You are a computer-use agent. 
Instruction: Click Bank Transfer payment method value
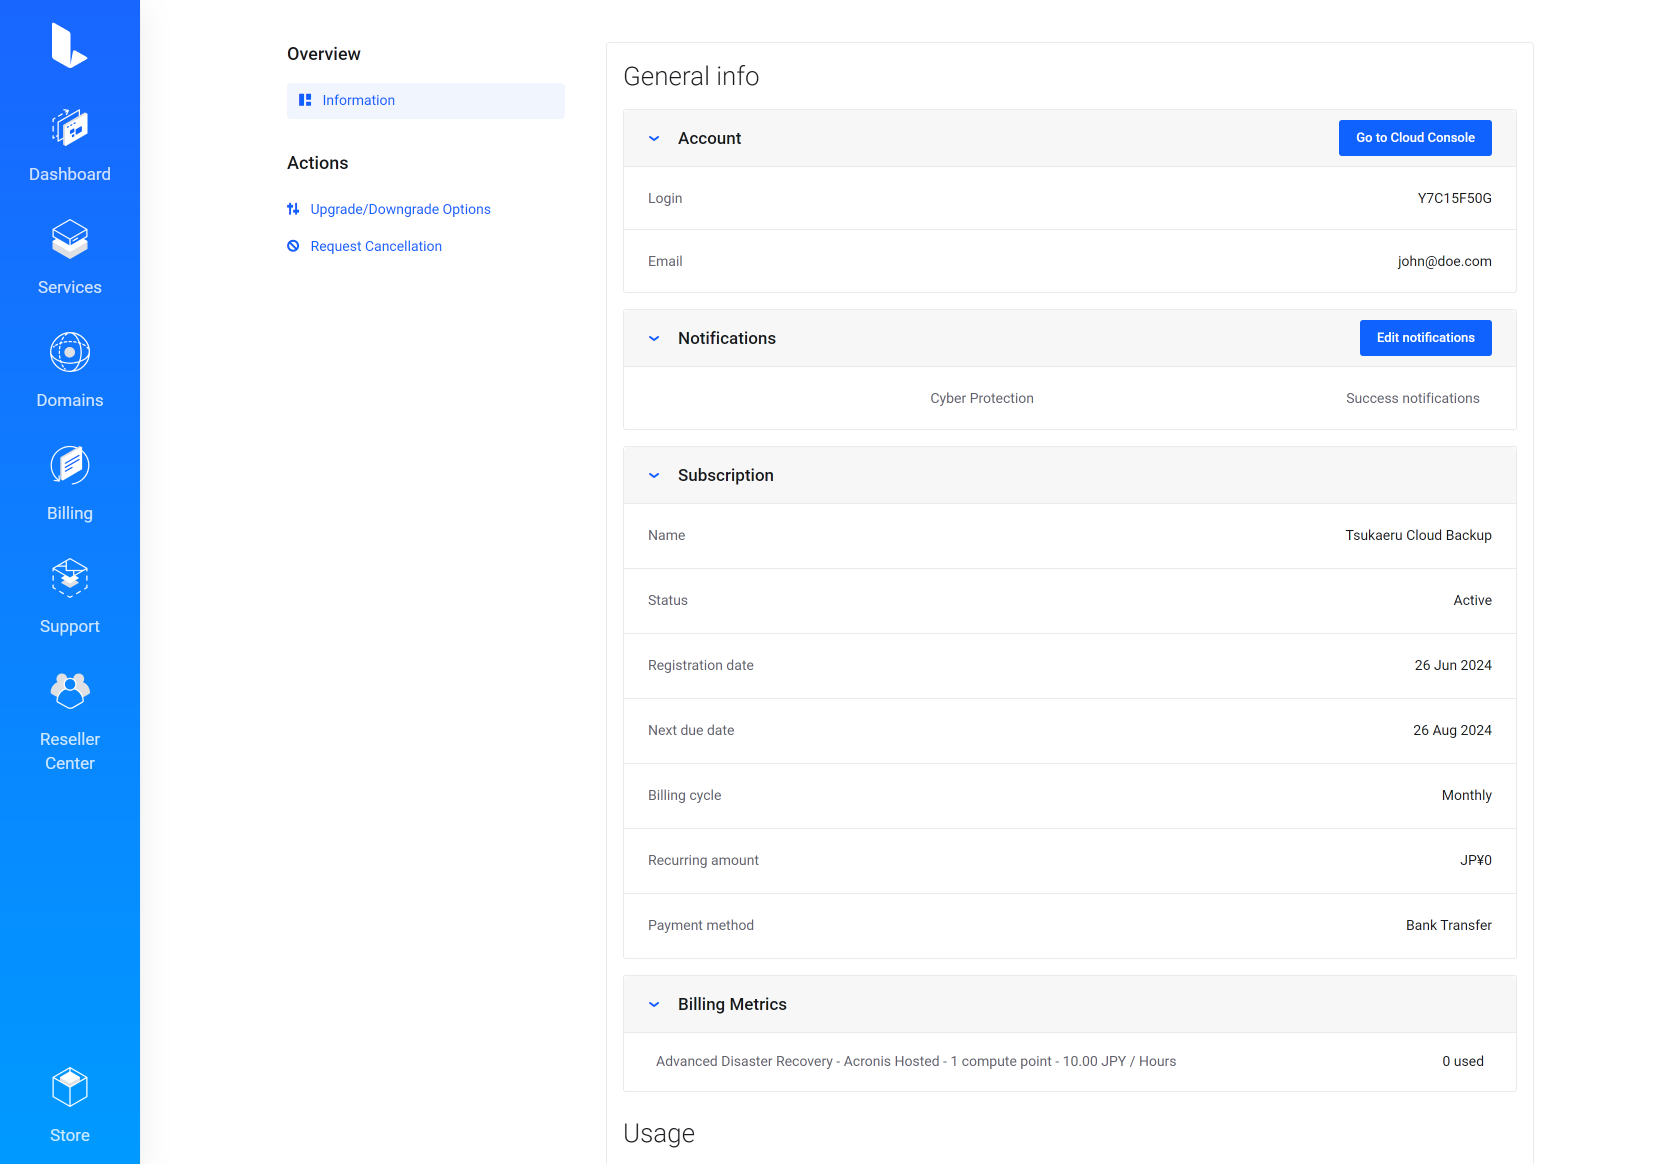pos(1448,925)
